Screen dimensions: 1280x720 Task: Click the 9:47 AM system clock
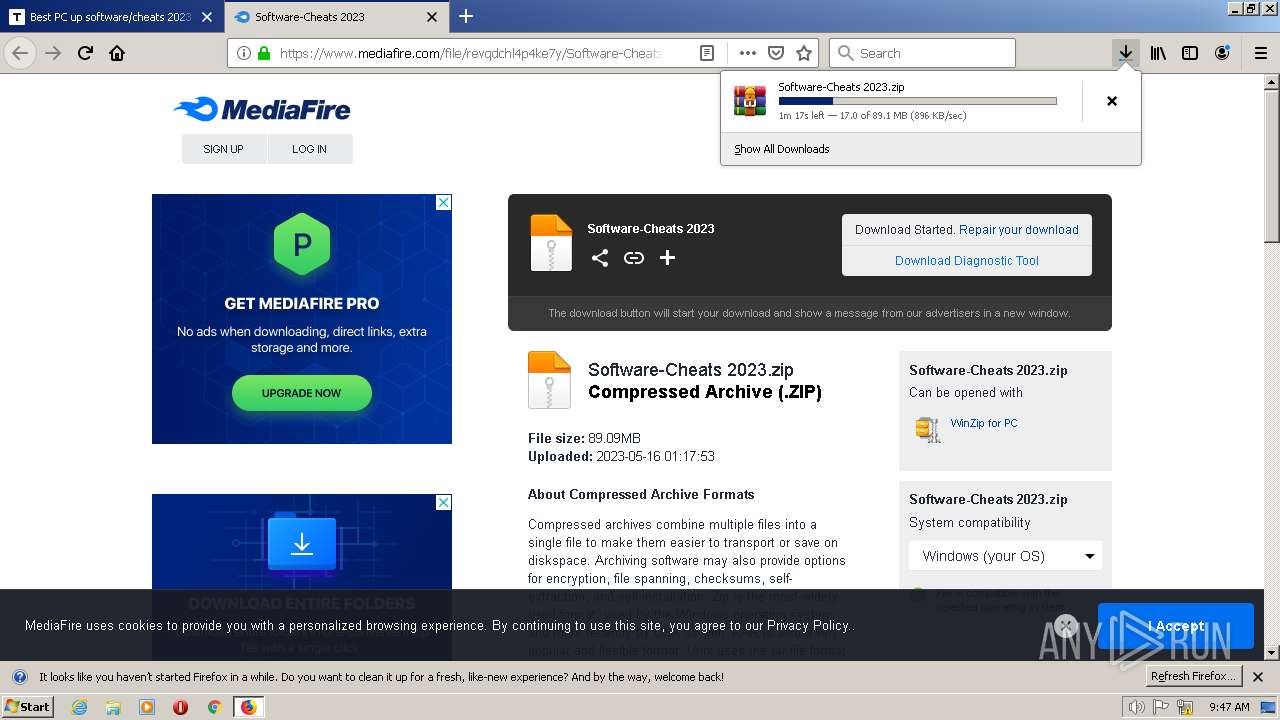click(1229, 707)
